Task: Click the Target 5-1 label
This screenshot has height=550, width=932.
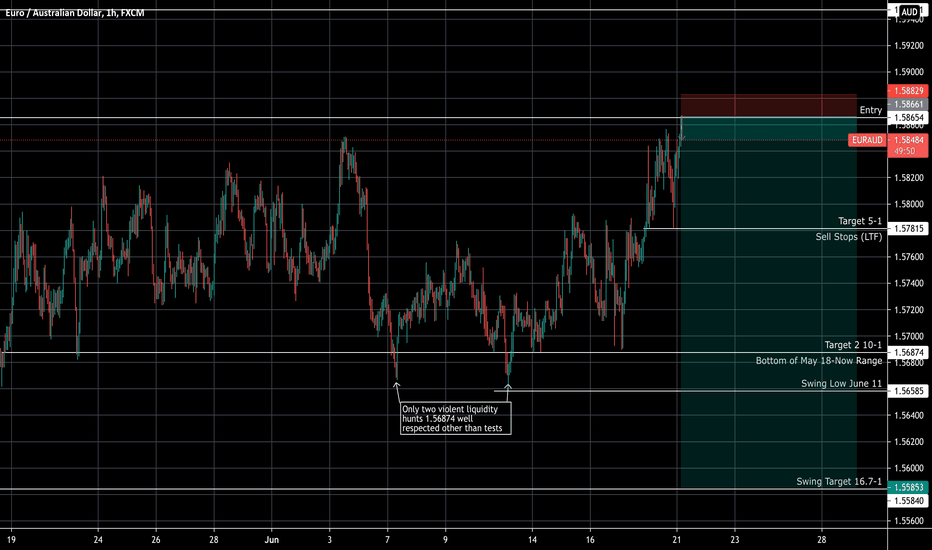Action: pyautogui.click(x=860, y=221)
